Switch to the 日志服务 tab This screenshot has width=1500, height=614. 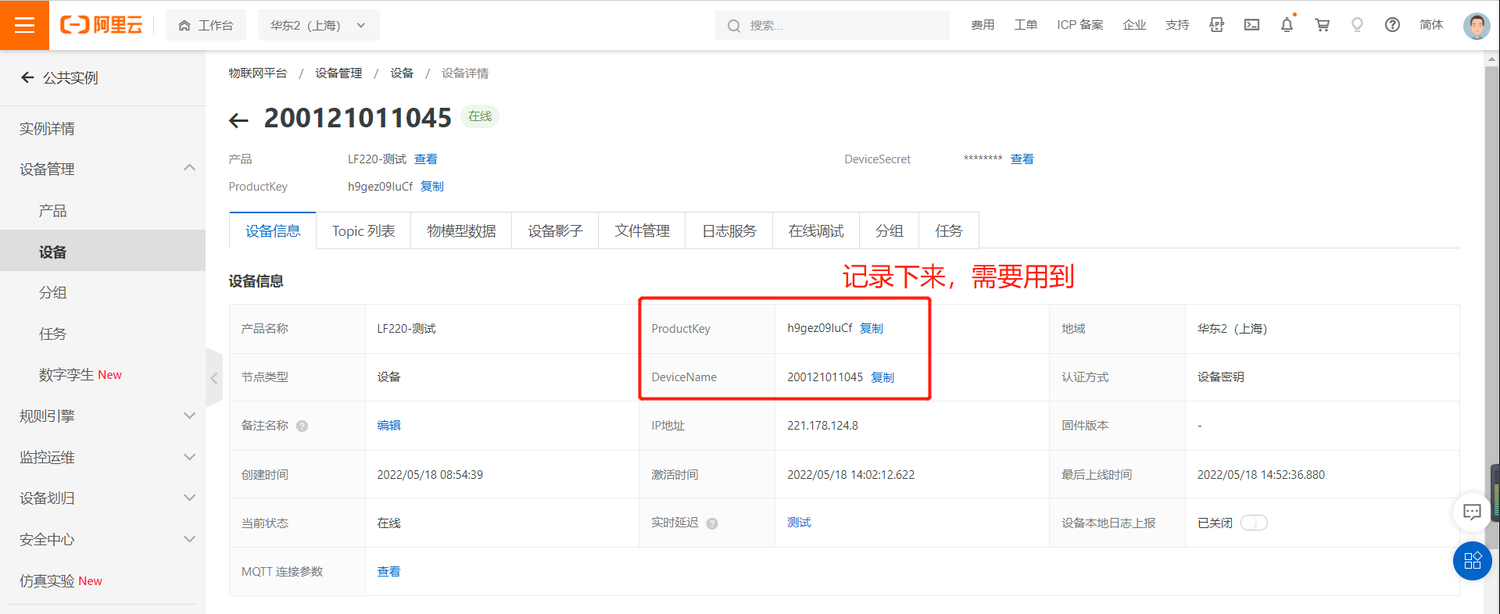pyautogui.click(x=729, y=231)
